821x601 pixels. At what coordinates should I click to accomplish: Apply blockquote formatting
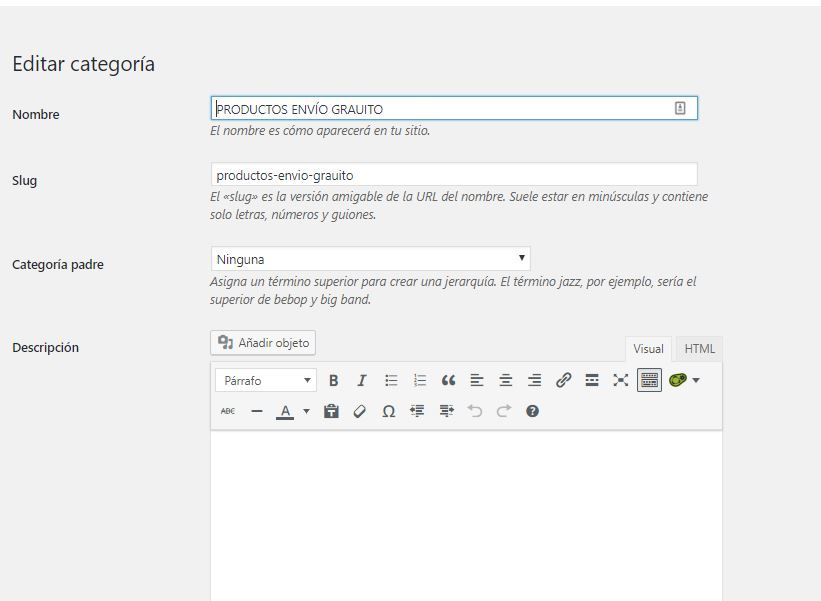448,381
